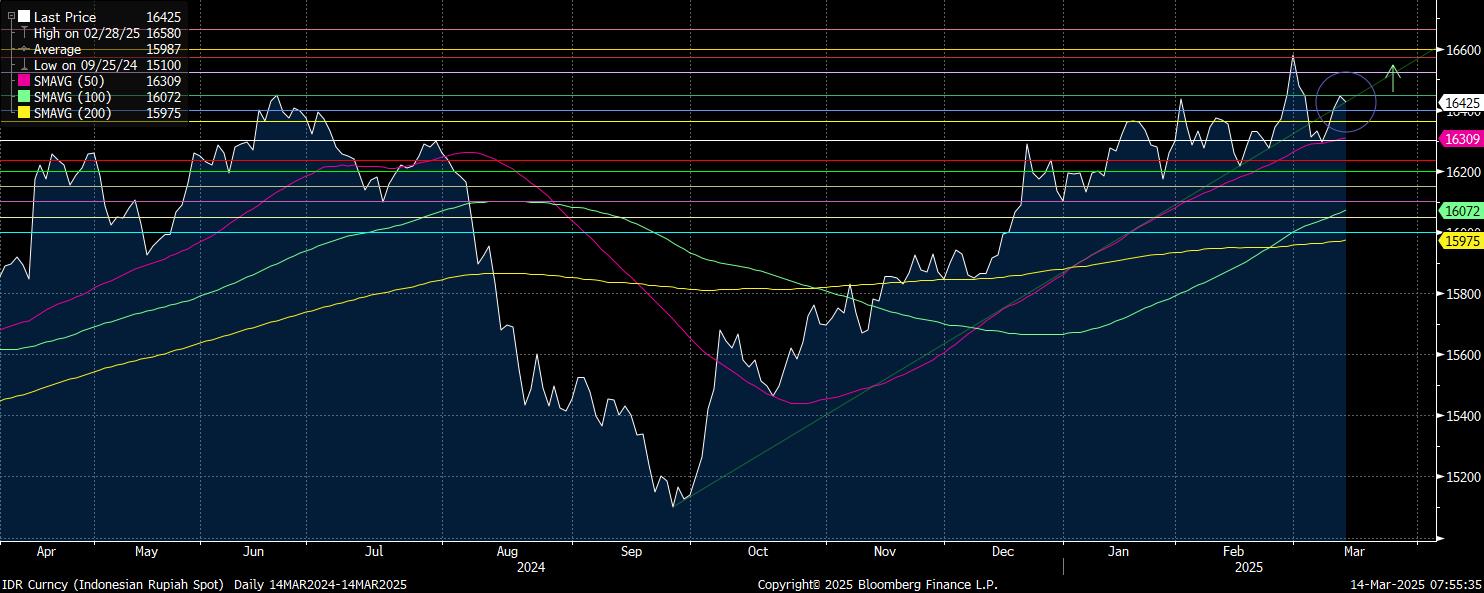This screenshot has width=1484, height=593.
Task: Toggle the green SMAVG (100) swatch
Action: [25, 97]
